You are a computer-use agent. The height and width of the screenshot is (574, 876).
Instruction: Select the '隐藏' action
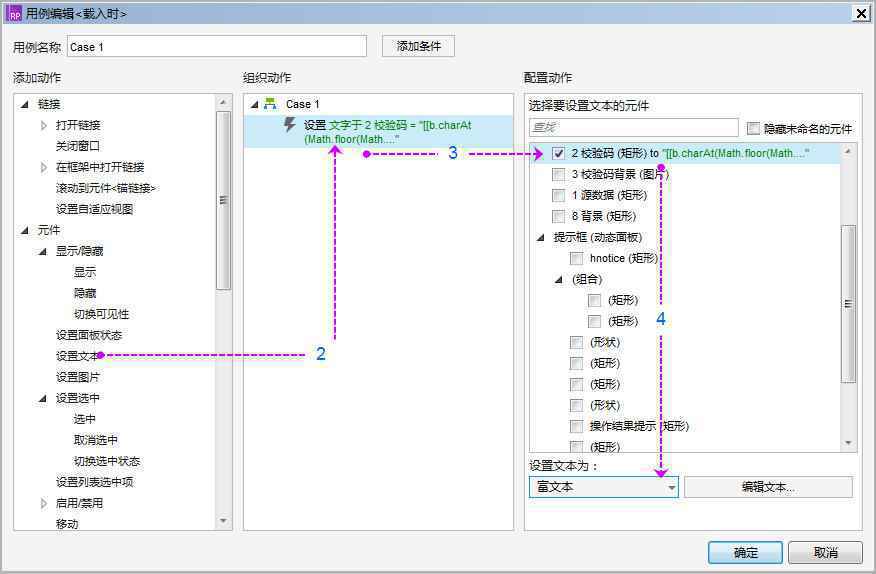click(x=84, y=293)
